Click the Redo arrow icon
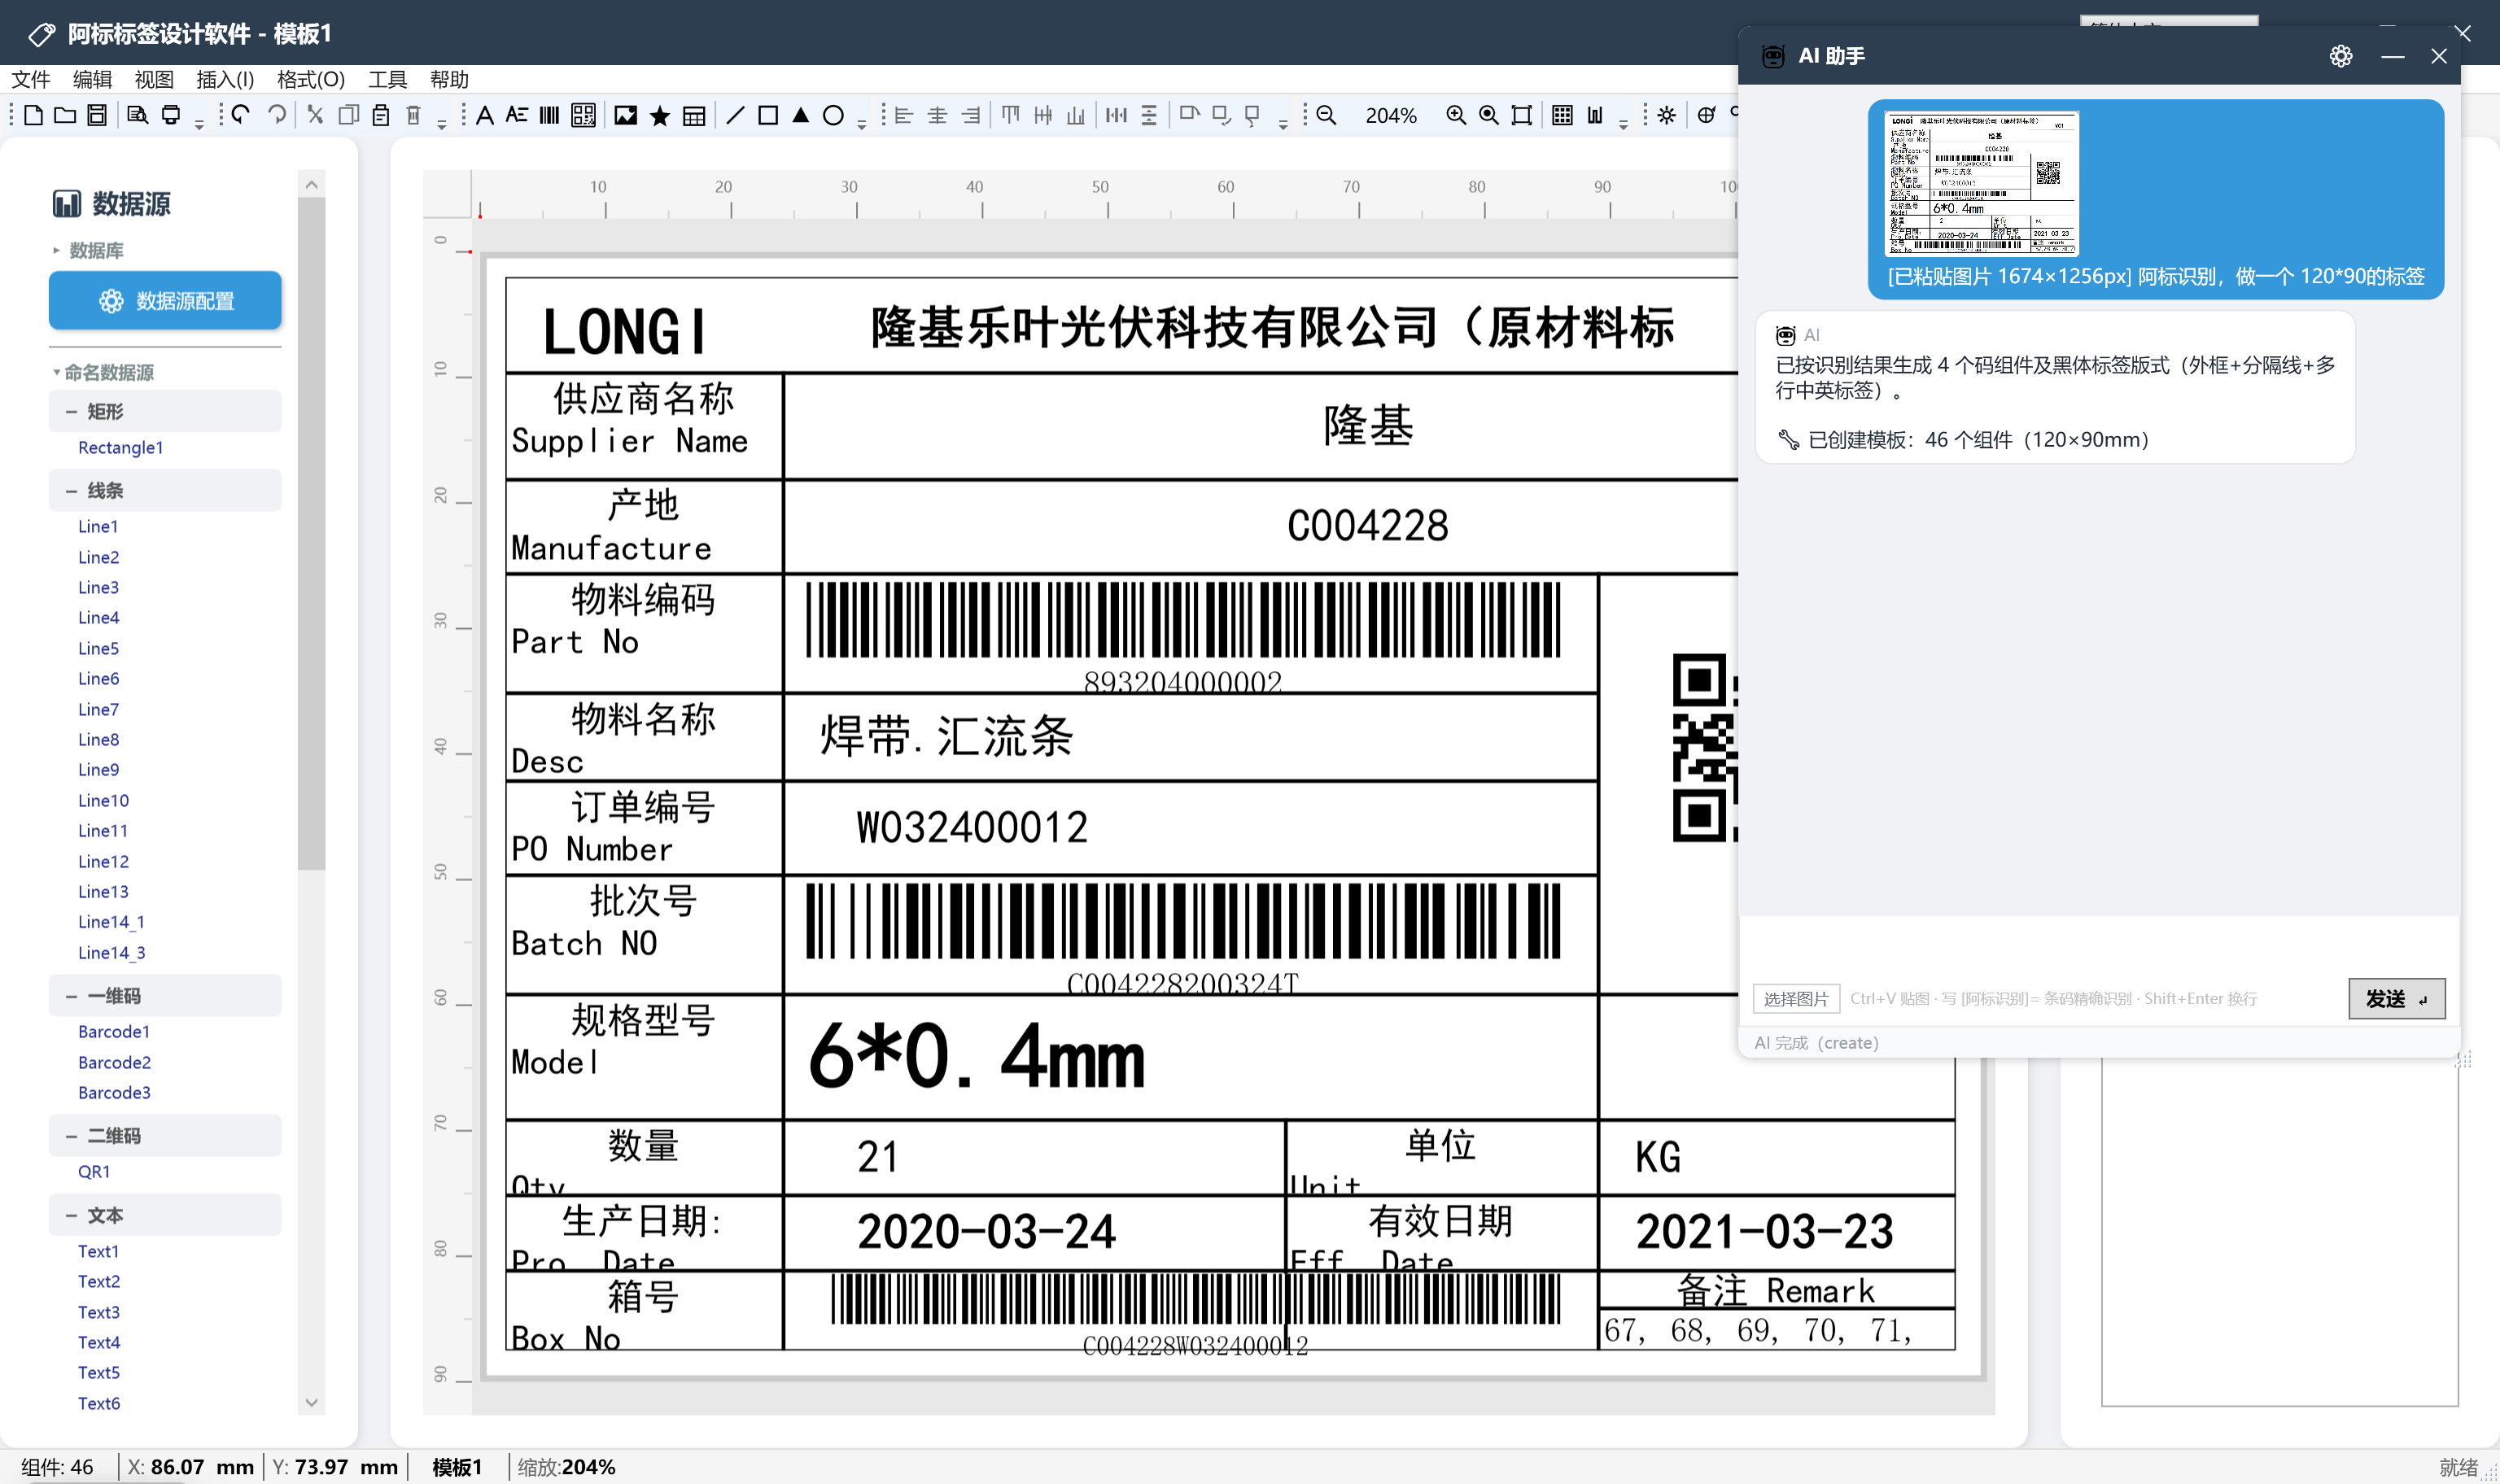Screen dimensions: 2500x1484 pyautogui.click(x=277, y=115)
